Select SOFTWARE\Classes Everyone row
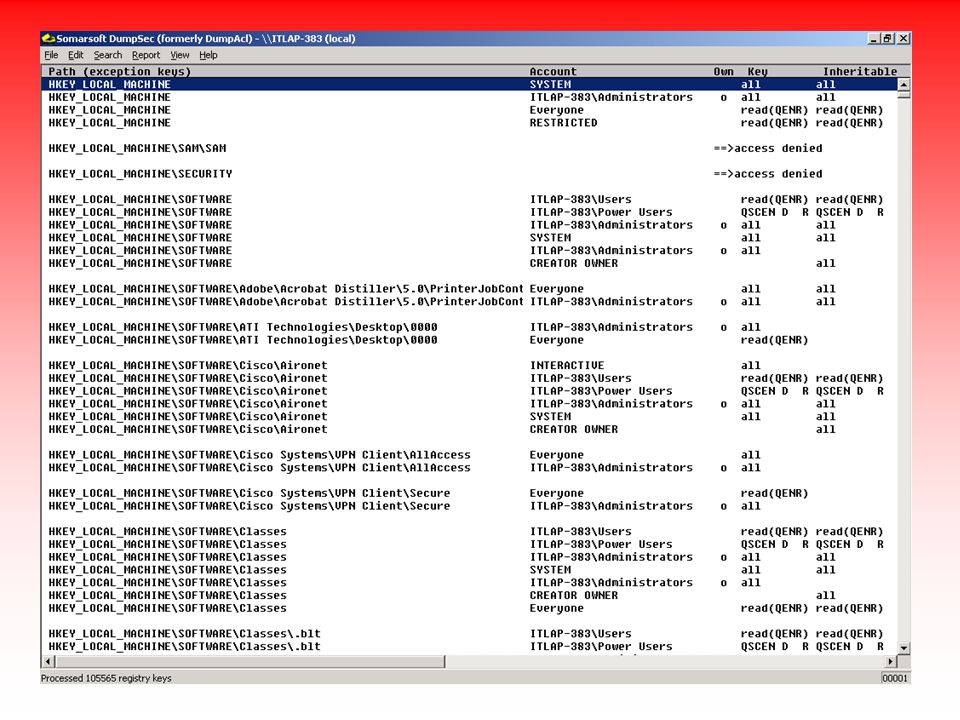The width and height of the screenshot is (960, 720). [x=469, y=608]
